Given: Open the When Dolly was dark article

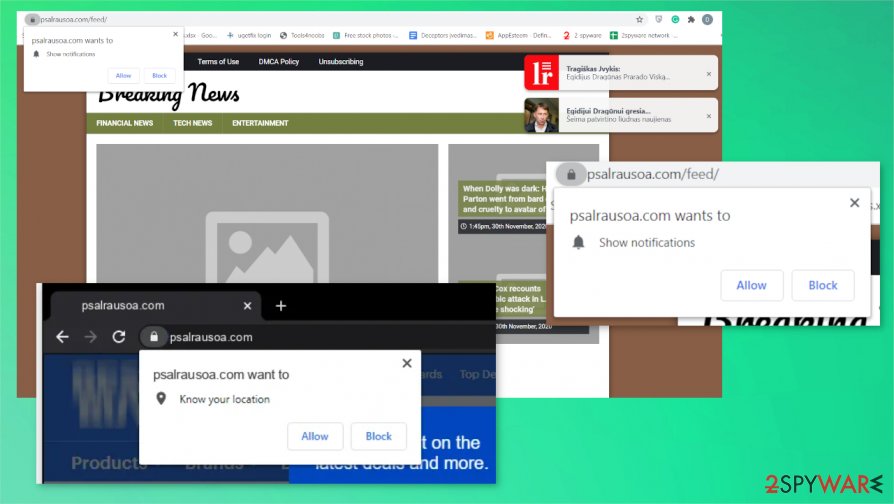Looking at the screenshot, I should coord(503,199).
